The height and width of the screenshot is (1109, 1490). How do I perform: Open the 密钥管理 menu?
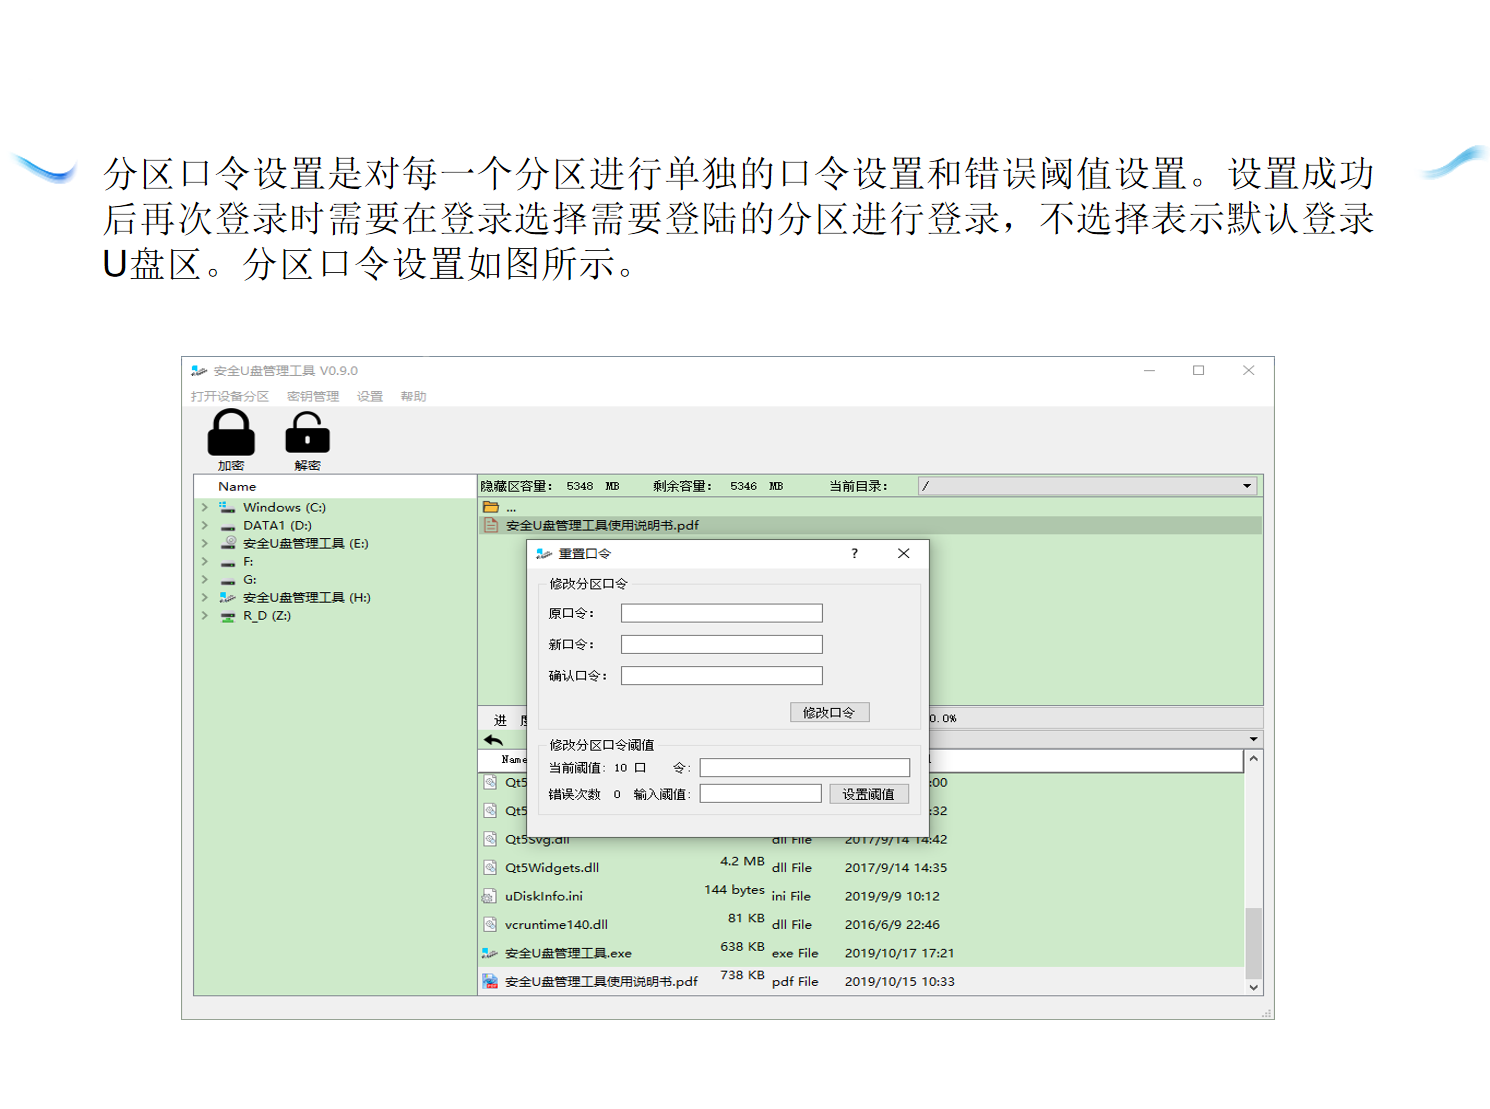pyautogui.click(x=313, y=397)
